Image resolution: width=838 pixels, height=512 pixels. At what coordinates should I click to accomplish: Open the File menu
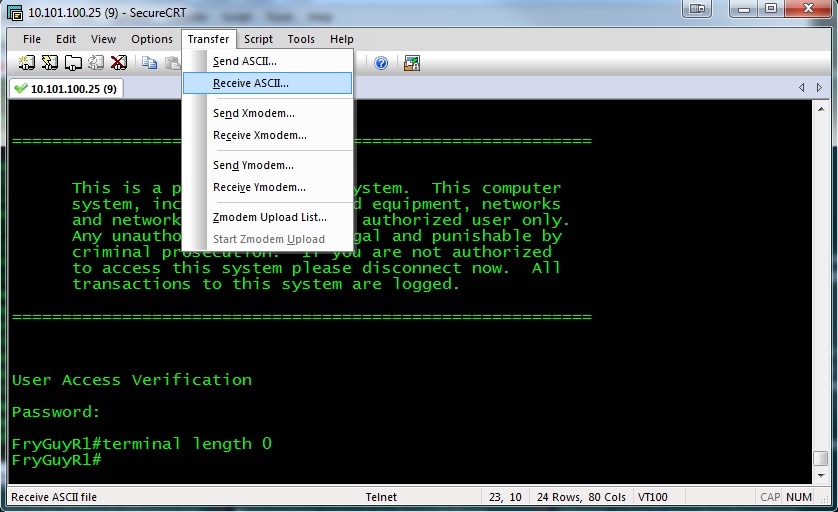click(32, 39)
